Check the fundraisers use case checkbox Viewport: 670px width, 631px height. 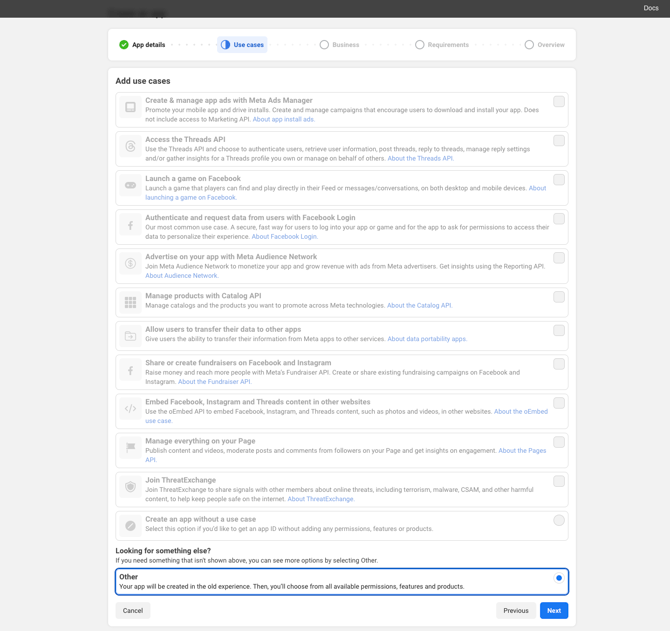point(558,364)
